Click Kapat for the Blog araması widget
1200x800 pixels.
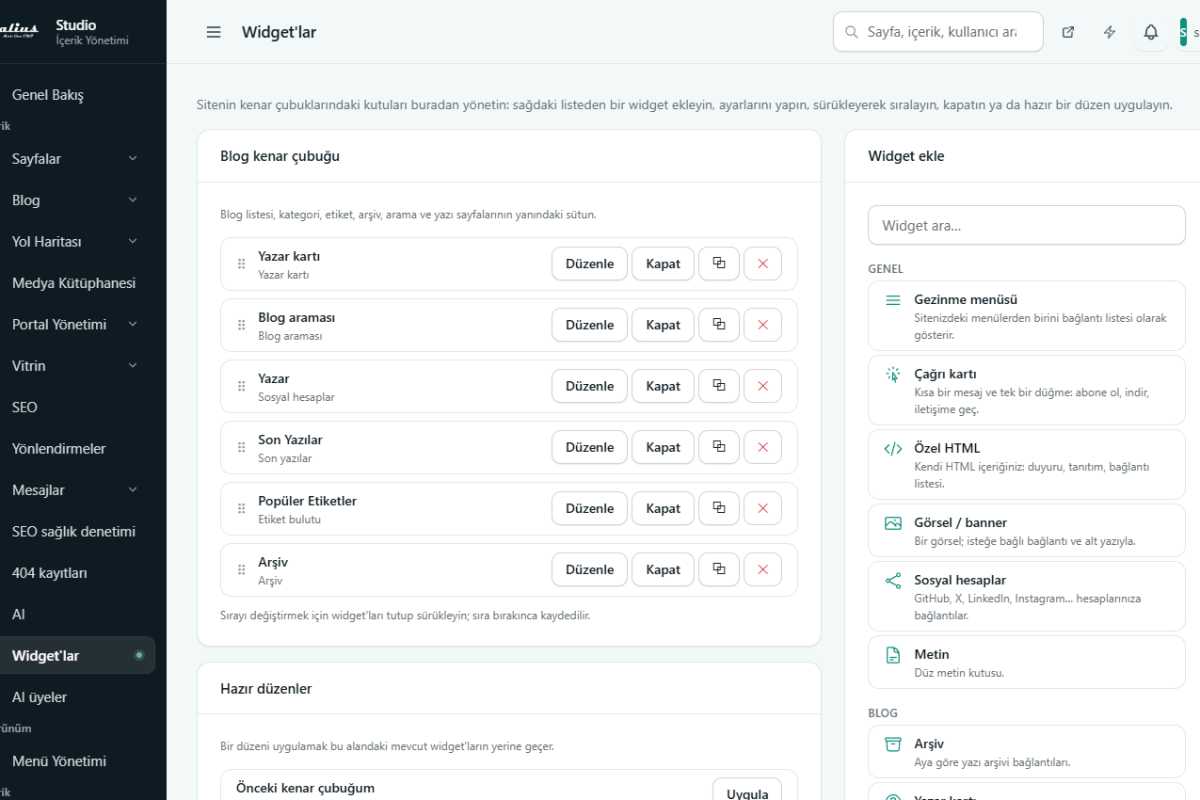(x=663, y=325)
